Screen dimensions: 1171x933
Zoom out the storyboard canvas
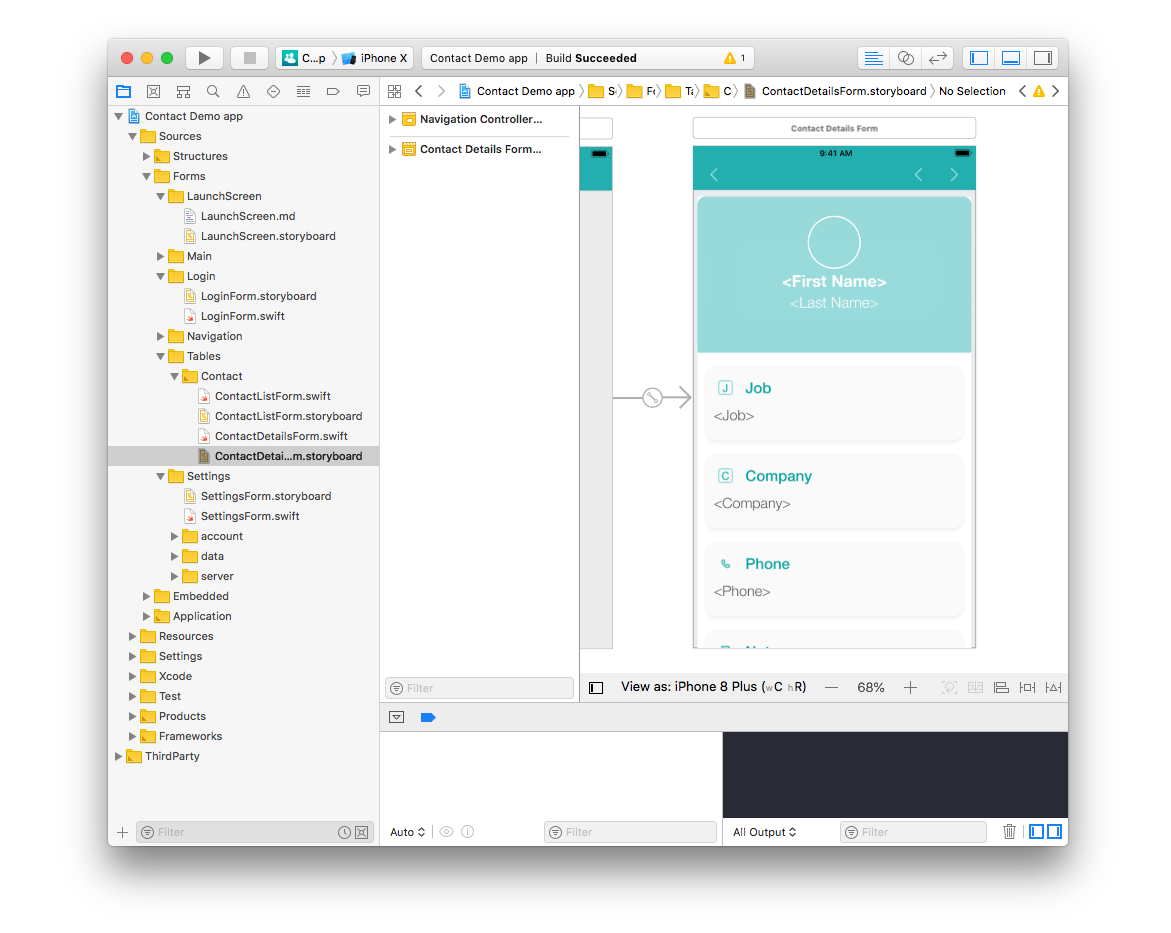pyautogui.click(x=831, y=687)
